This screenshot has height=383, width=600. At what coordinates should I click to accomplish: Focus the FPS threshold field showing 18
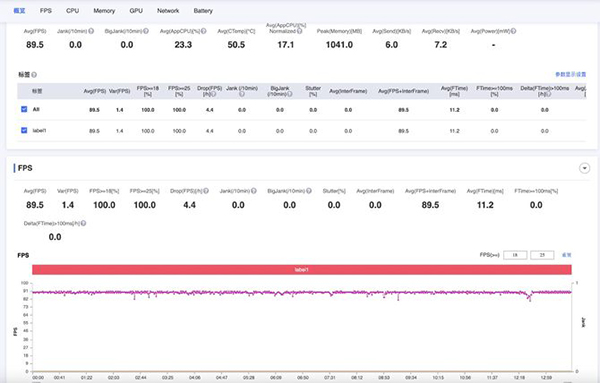515,255
